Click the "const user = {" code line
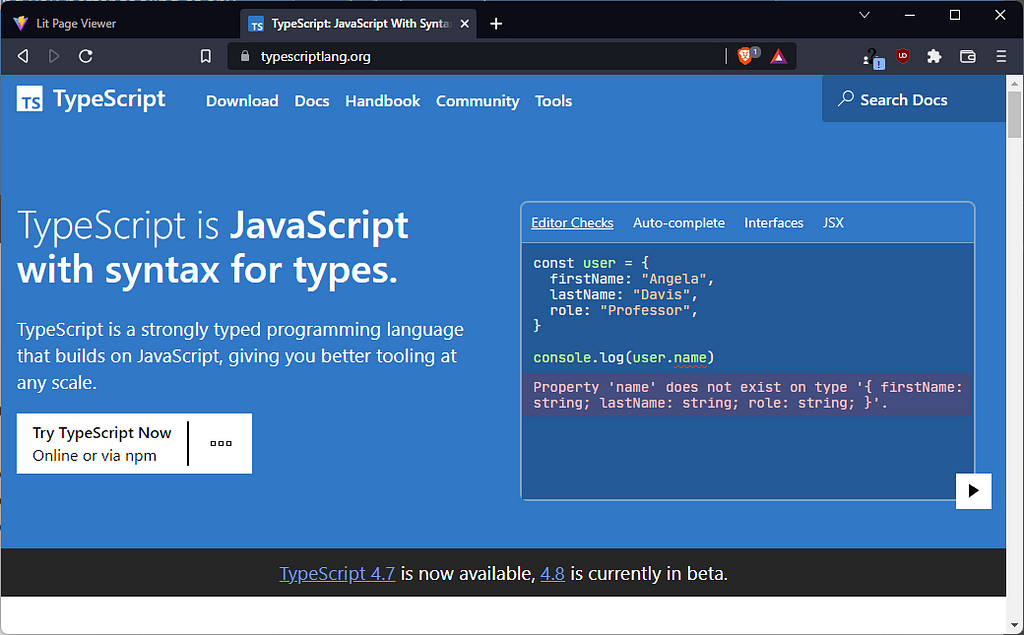Screen dimensions: 1024x635 590,263
